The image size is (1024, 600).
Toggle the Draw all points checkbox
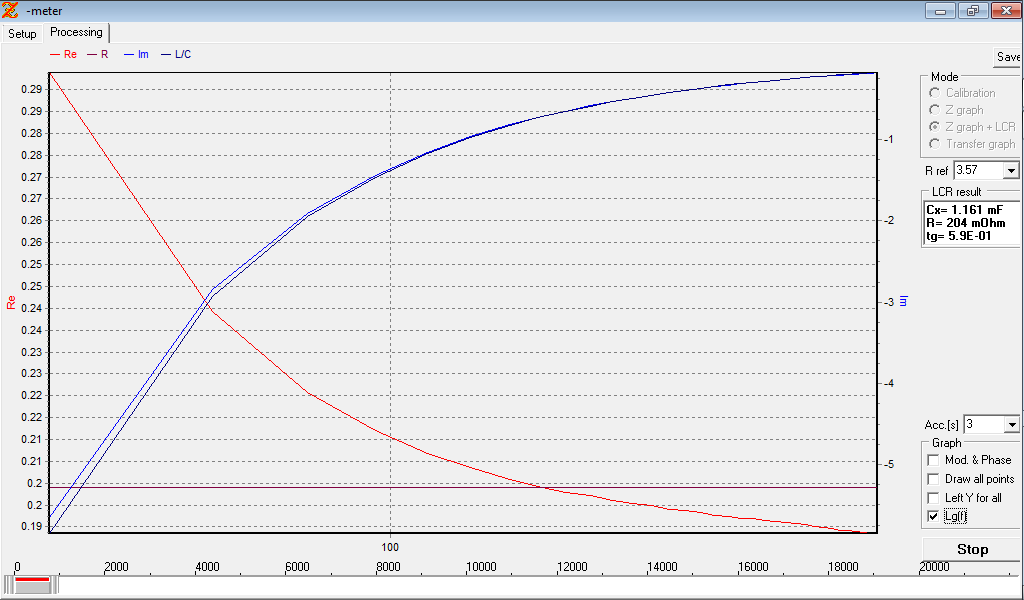pyautogui.click(x=933, y=479)
